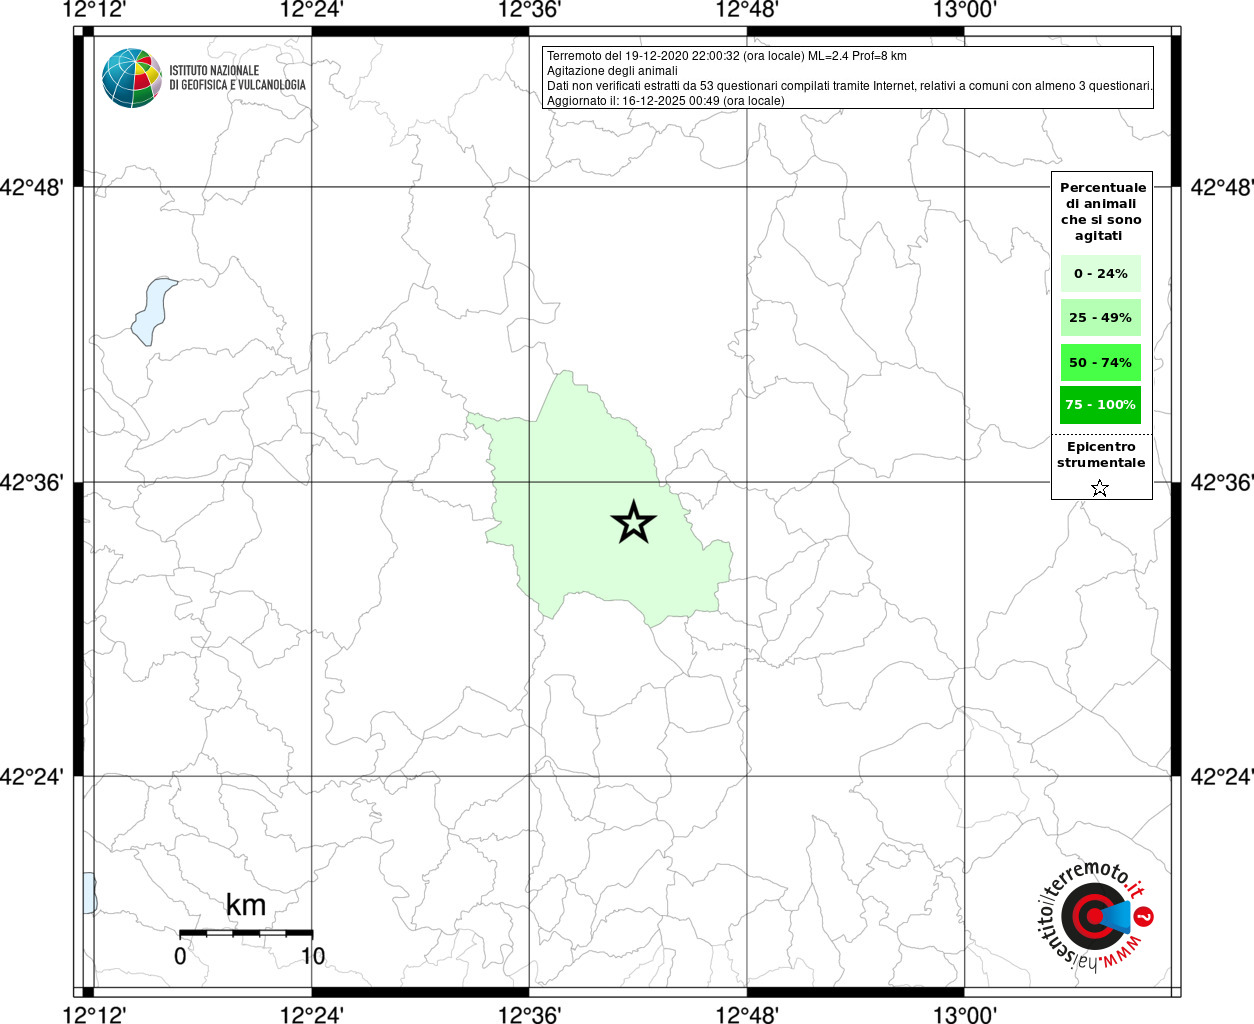
Task: Click the 'Percentuale di animali' legend heading
Action: 1101,212
